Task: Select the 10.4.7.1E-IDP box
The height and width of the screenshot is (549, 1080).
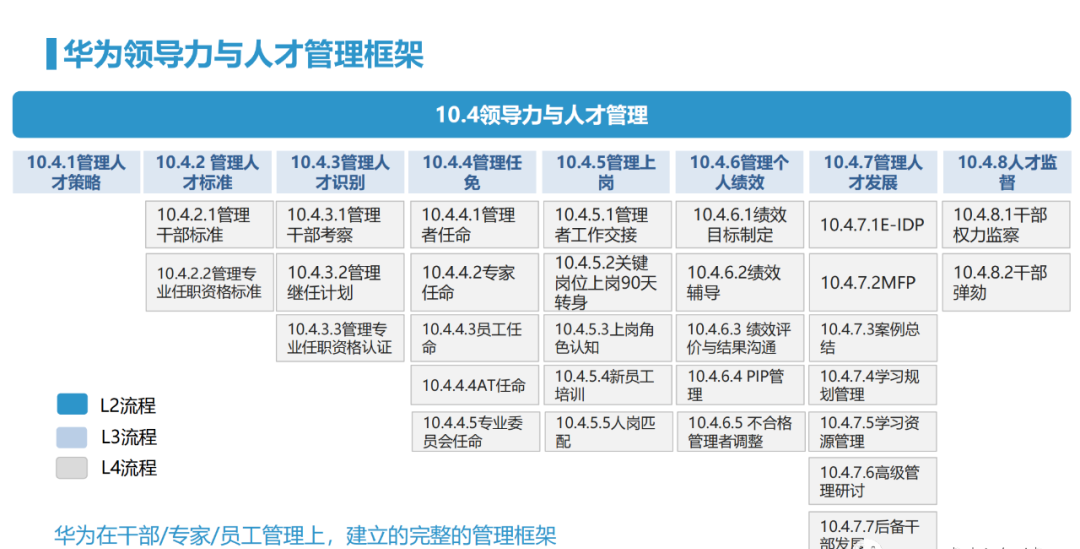Action: [x=873, y=225]
